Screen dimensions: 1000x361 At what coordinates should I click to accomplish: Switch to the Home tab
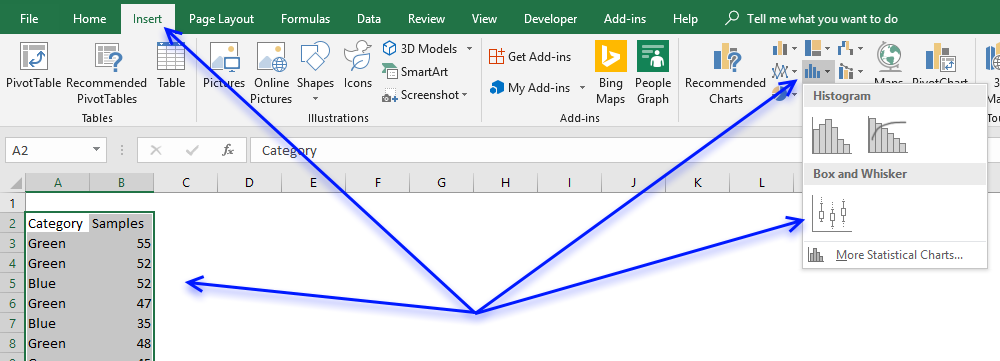pos(89,18)
